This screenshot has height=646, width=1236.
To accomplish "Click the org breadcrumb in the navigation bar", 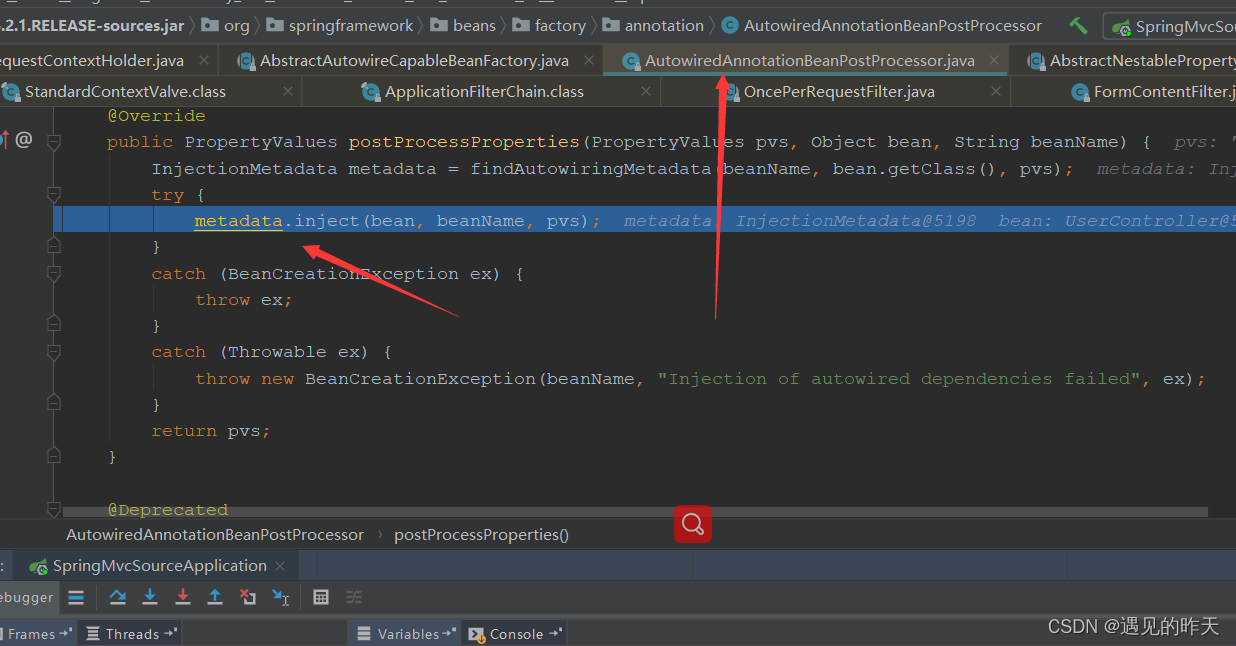I will [x=226, y=26].
